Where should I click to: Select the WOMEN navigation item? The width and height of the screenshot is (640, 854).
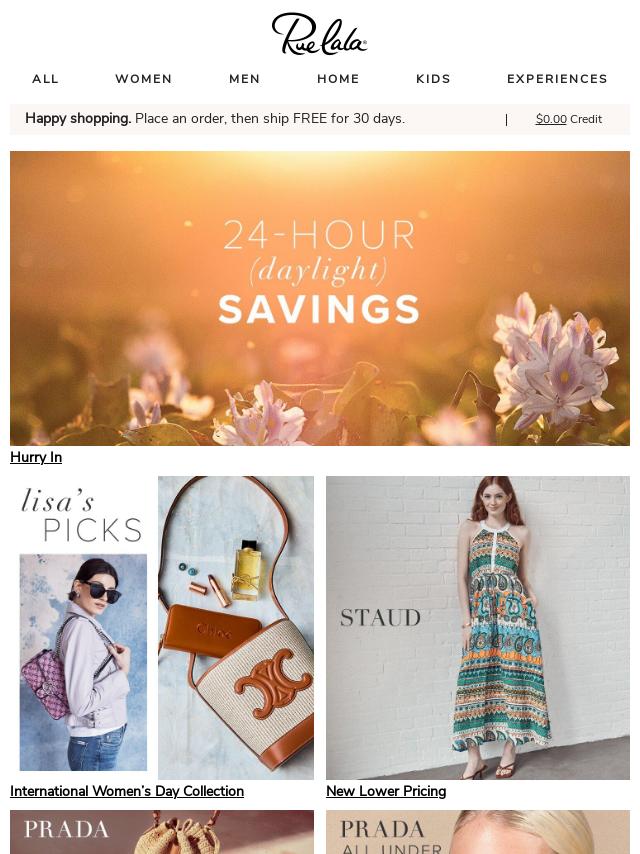[144, 79]
